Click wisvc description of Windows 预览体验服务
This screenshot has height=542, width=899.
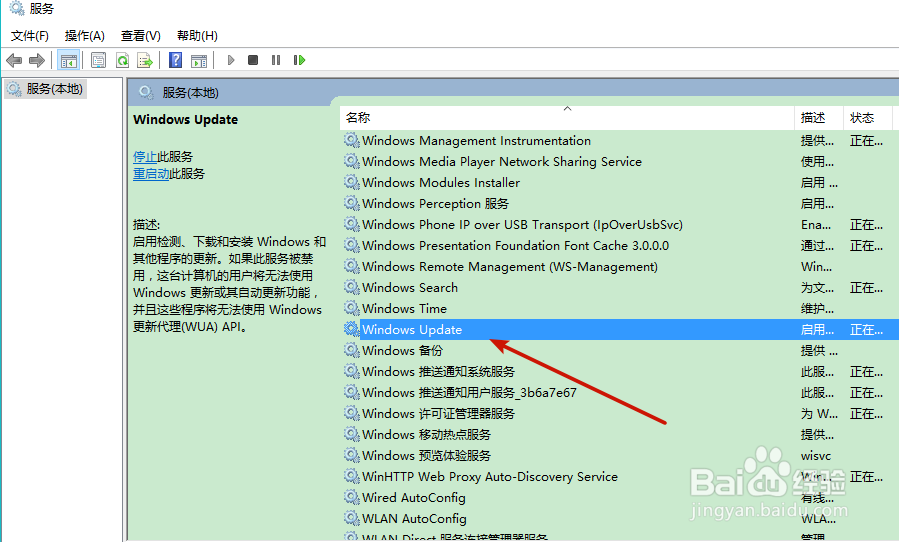pyautogui.click(x=816, y=456)
